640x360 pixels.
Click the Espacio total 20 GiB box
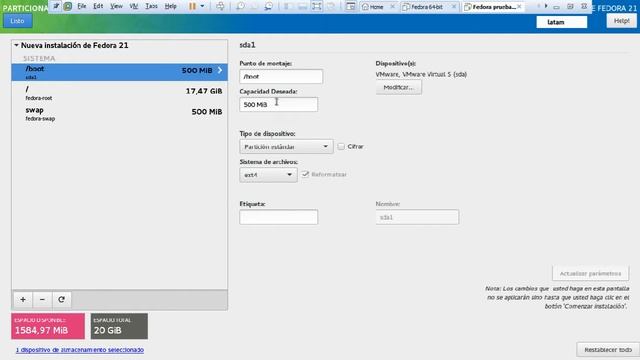coord(119,326)
